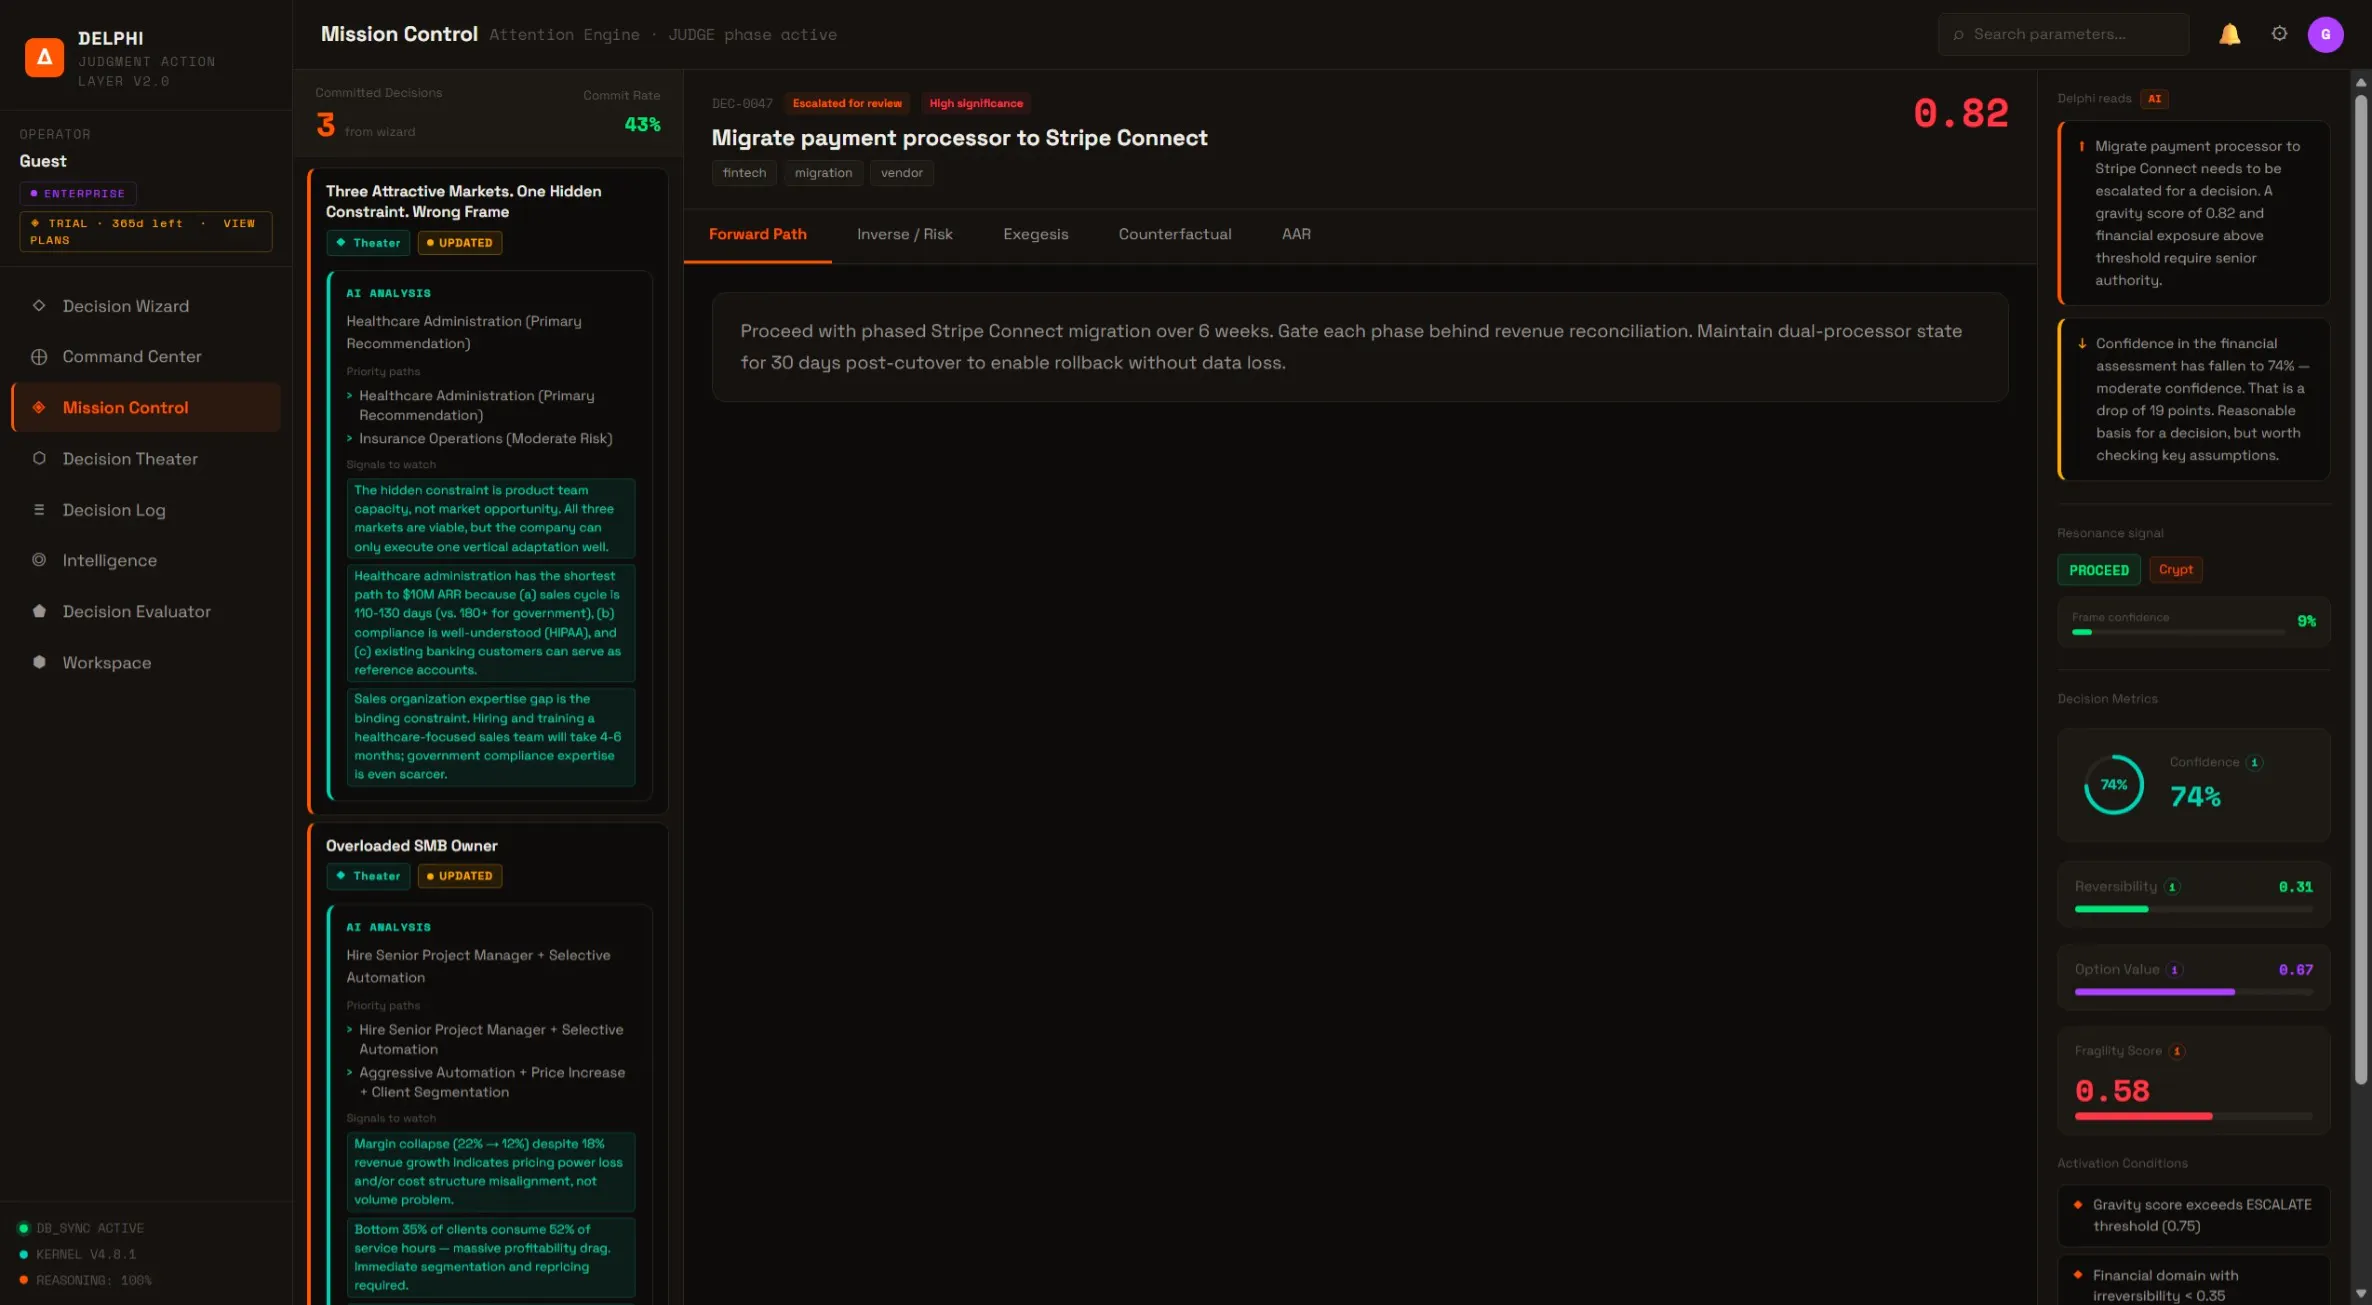Click the Workspace hexagon icon
Image resolution: width=2372 pixels, height=1305 pixels.
pyautogui.click(x=39, y=662)
